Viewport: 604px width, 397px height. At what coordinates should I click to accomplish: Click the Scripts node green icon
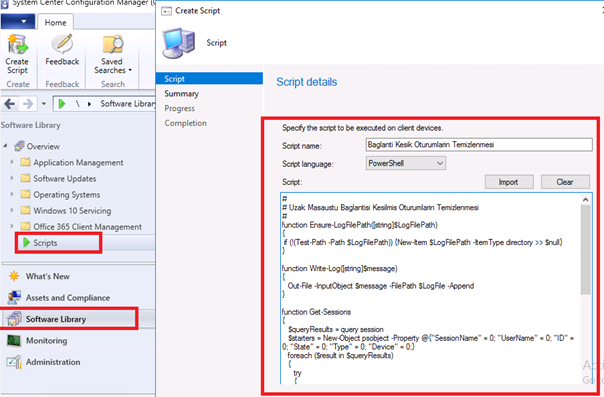tap(26, 243)
